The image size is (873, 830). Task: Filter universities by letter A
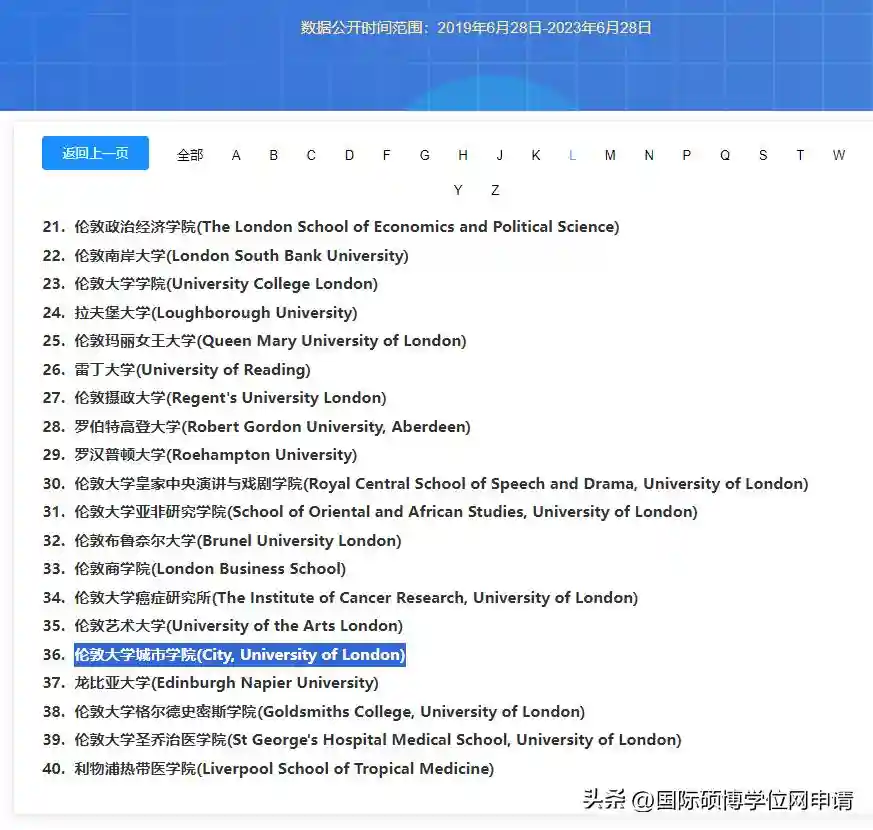(236, 155)
